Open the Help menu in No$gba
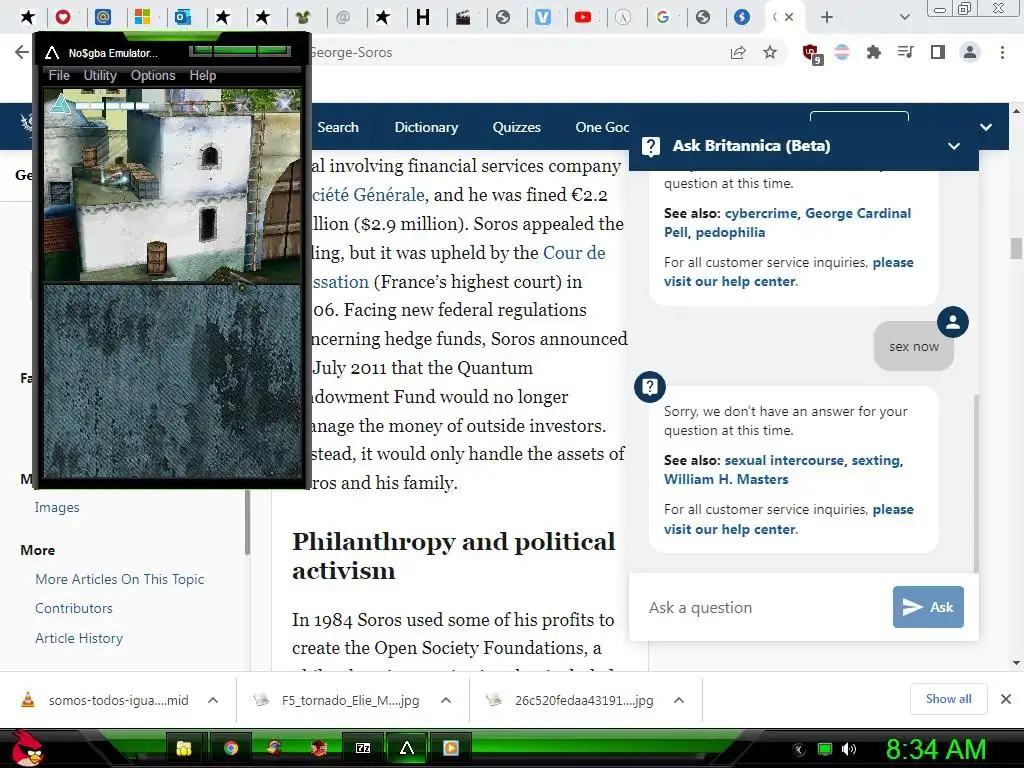Image resolution: width=1024 pixels, height=768 pixels. click(x=202, y=75)
